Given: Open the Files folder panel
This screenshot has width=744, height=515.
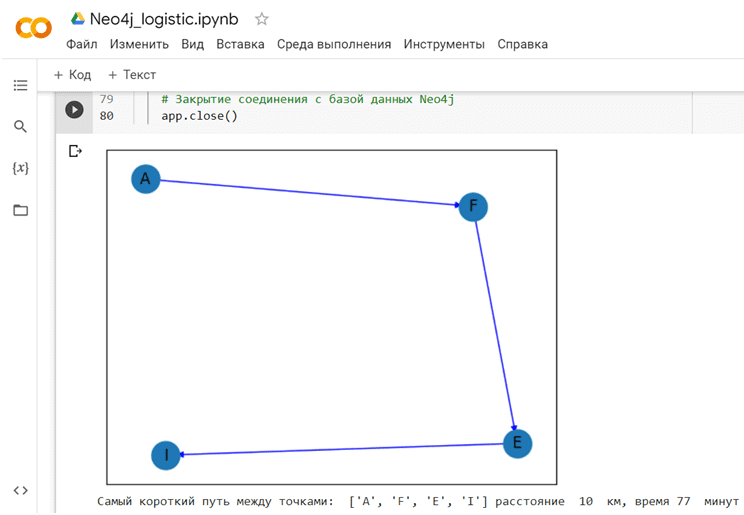Looking at the screenshot, I should pos(20,210).
